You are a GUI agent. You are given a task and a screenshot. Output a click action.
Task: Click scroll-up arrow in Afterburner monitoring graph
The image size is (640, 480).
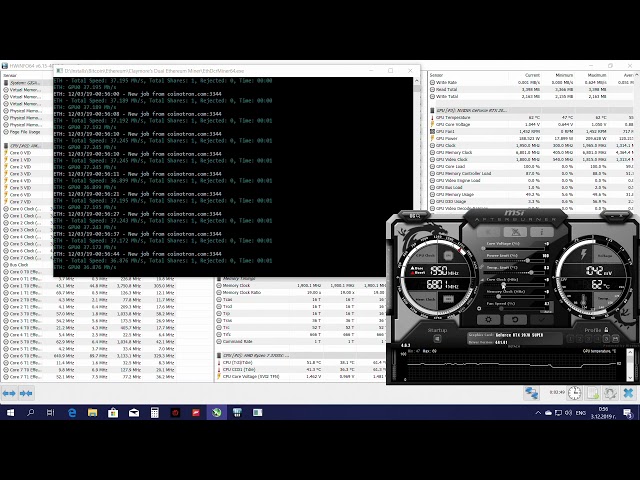(x=631, y=353)
